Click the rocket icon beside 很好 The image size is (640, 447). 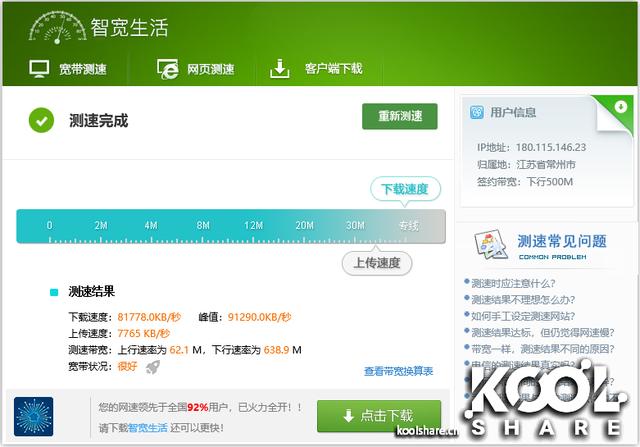(x=153, y=367)
